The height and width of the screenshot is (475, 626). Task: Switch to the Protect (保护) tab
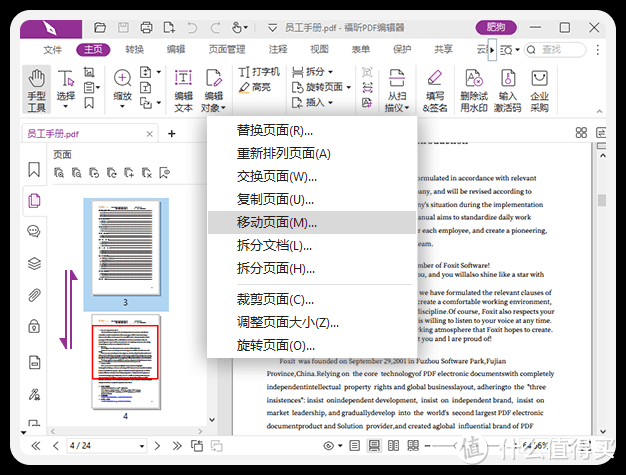pyautogui.click(x=402, y=49)
